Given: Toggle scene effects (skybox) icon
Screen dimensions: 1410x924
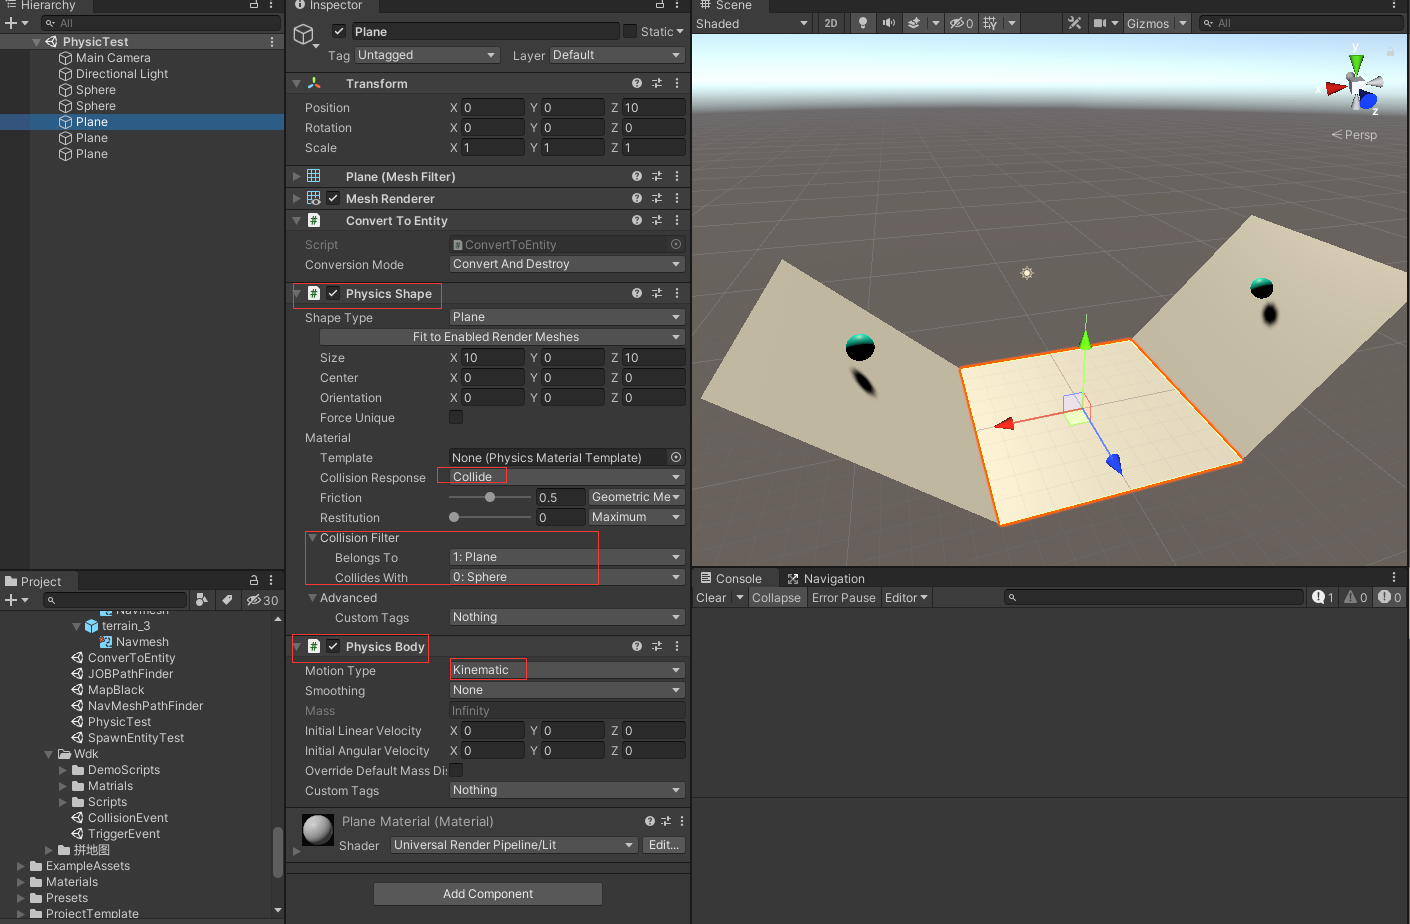Looking at the screenshot, I should (914, 23).
